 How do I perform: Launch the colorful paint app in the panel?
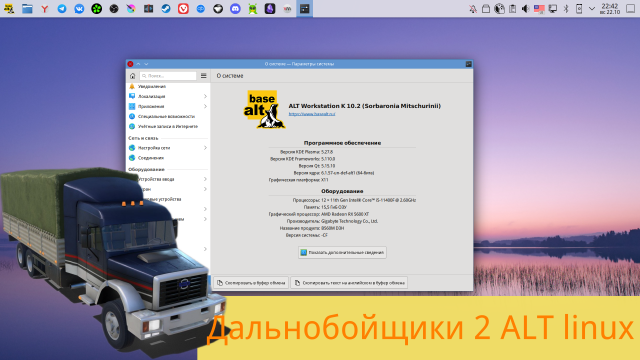[131, 9]
